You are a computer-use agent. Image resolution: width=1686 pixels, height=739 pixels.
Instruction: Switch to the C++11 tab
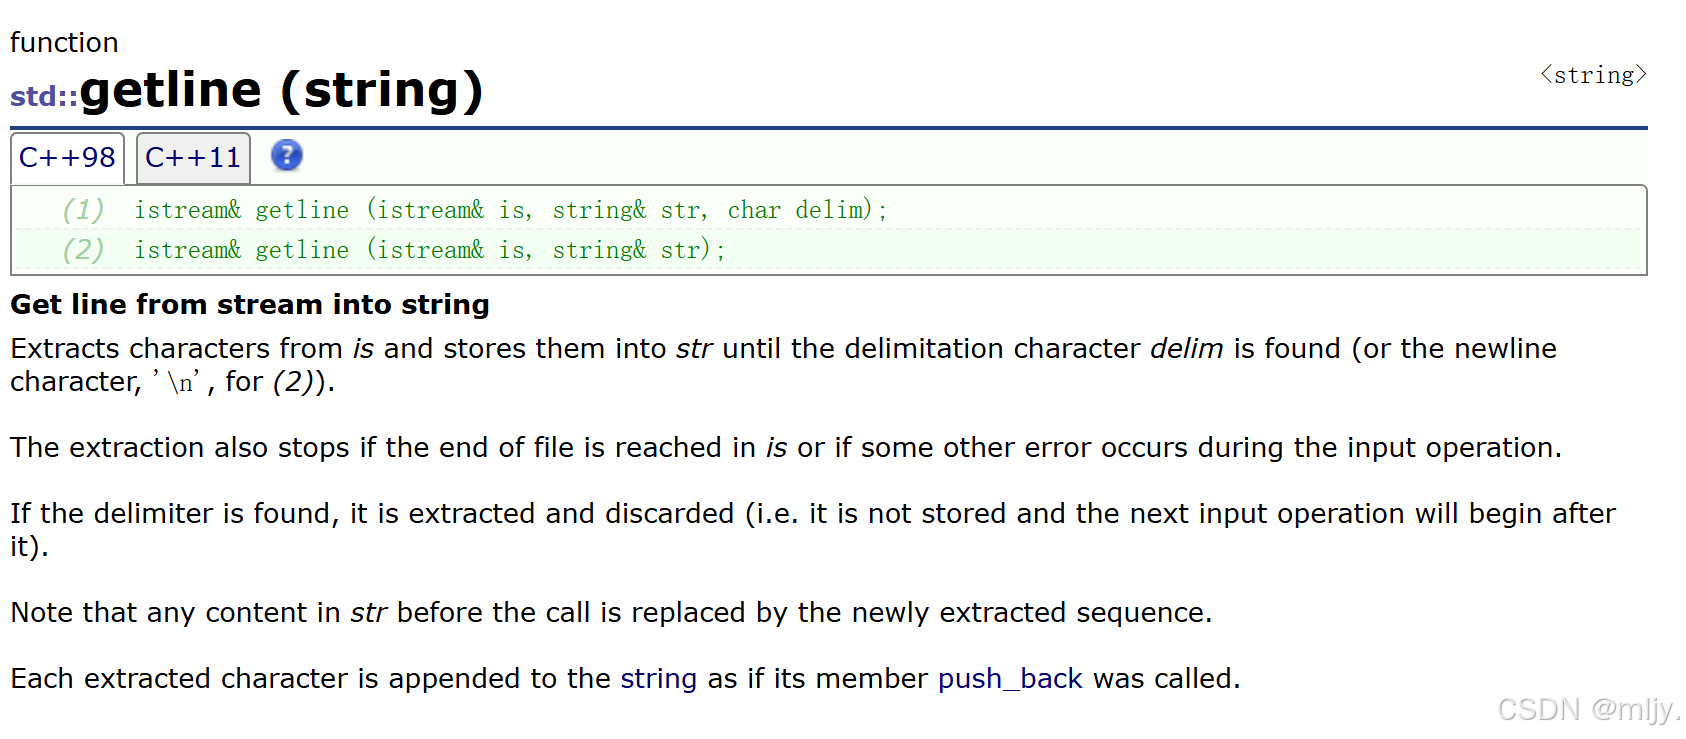coord(193,158)
